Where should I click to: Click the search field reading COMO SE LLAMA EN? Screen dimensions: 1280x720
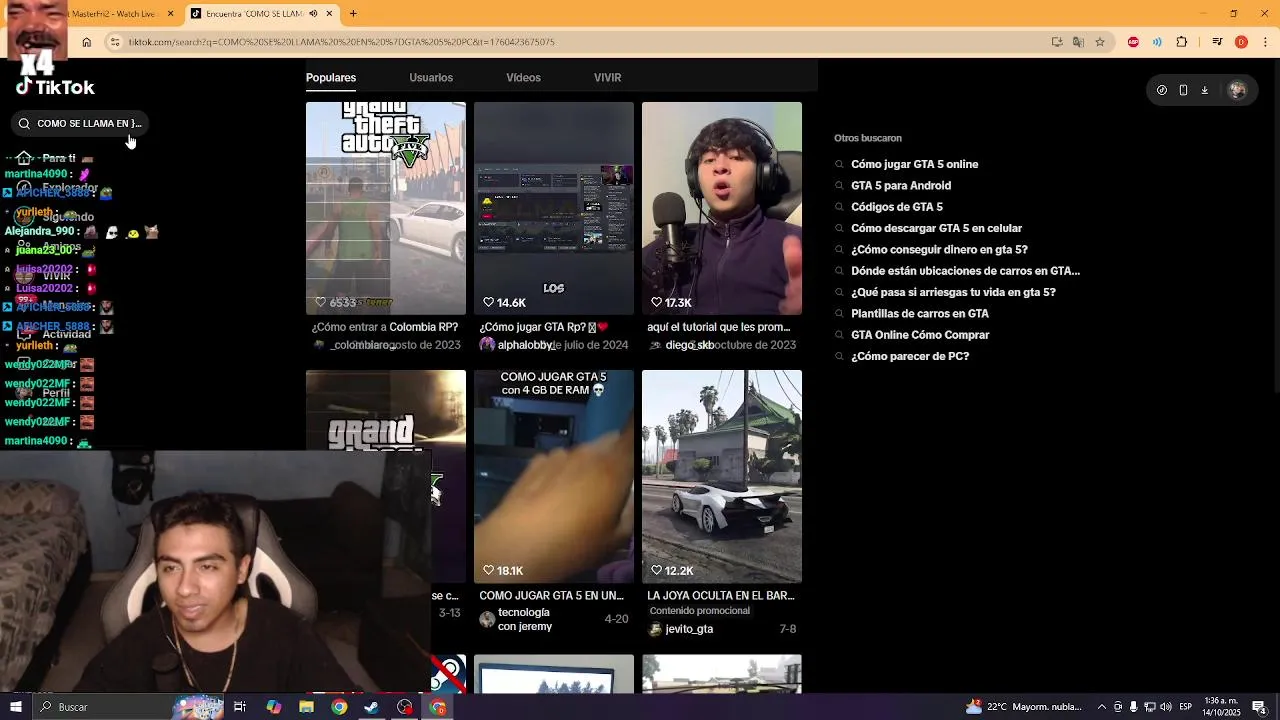coord(80,123)
